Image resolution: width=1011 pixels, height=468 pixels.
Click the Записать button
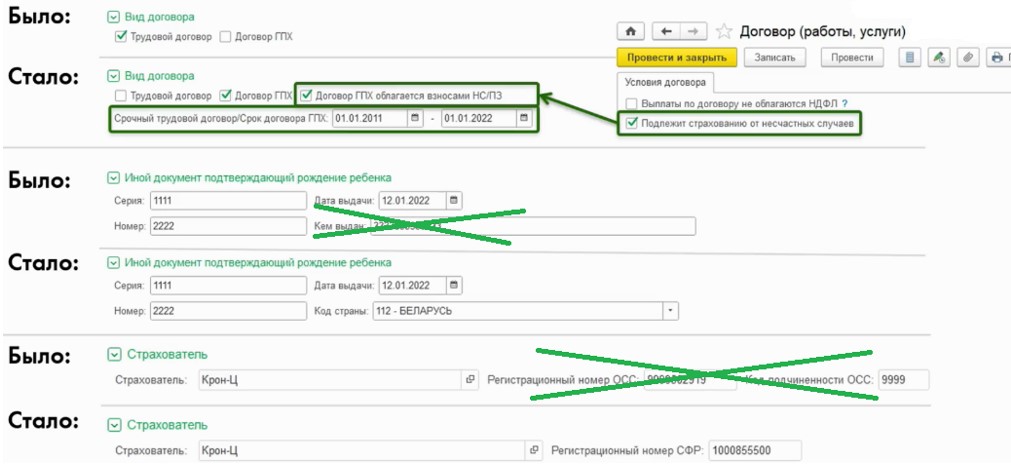[x=774, y=57]
